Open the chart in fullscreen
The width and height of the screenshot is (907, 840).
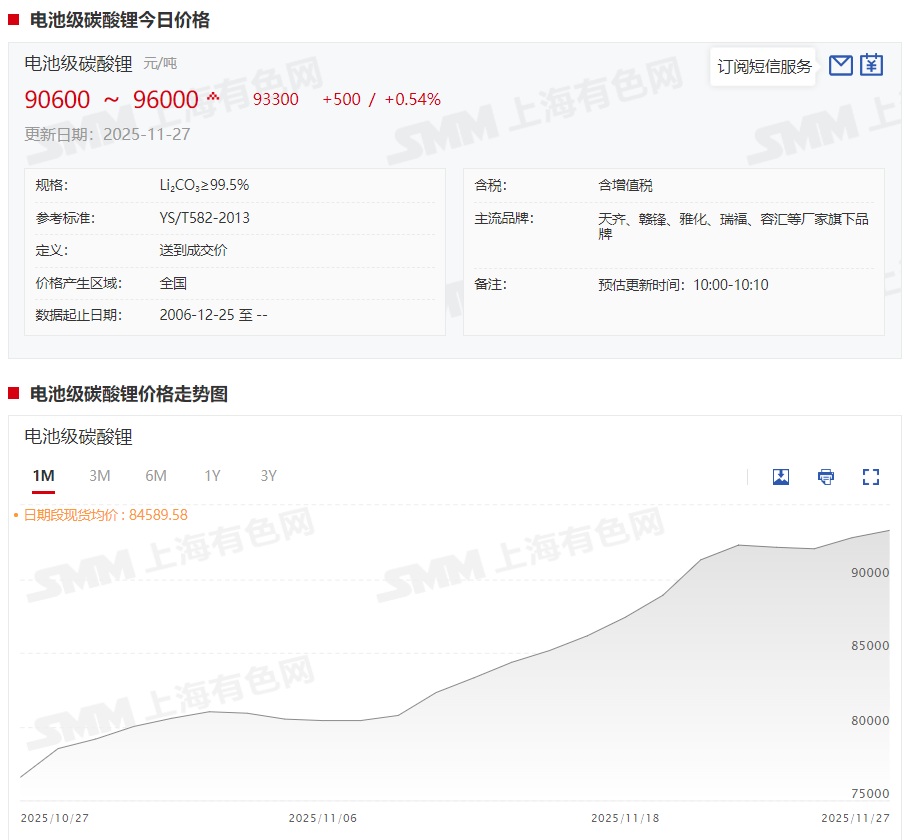871,477
